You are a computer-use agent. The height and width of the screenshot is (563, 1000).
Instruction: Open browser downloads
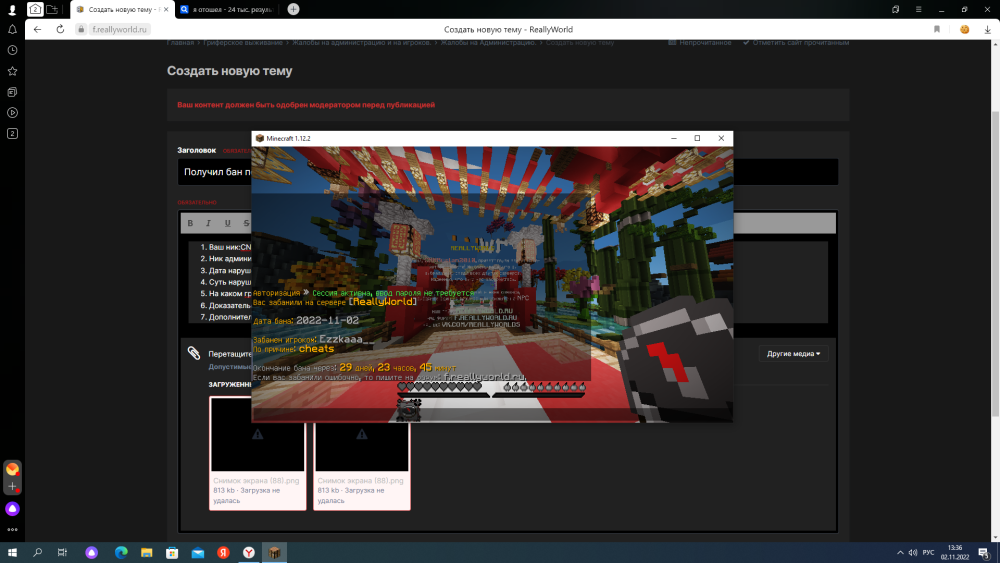987,29
